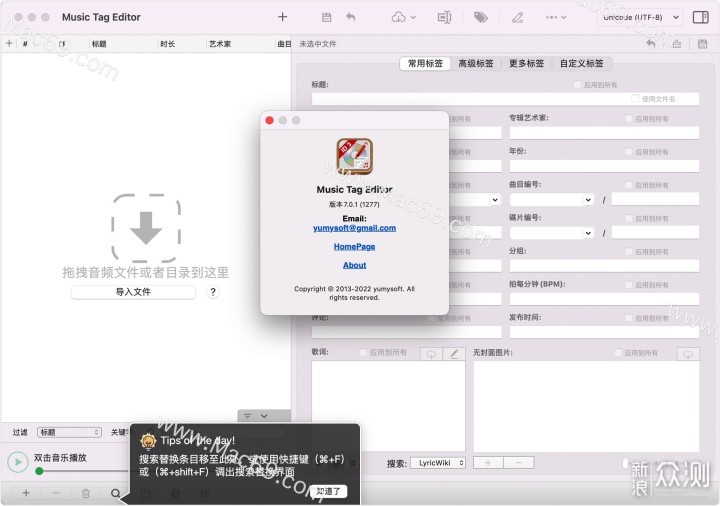Click the question mark help button

pyautogui.click(x=213, y=292)
